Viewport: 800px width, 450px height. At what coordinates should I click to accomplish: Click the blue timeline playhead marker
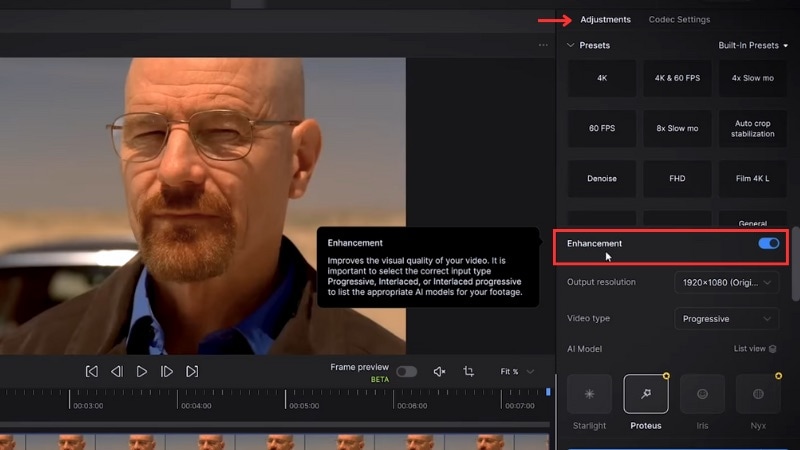[548, 392]
